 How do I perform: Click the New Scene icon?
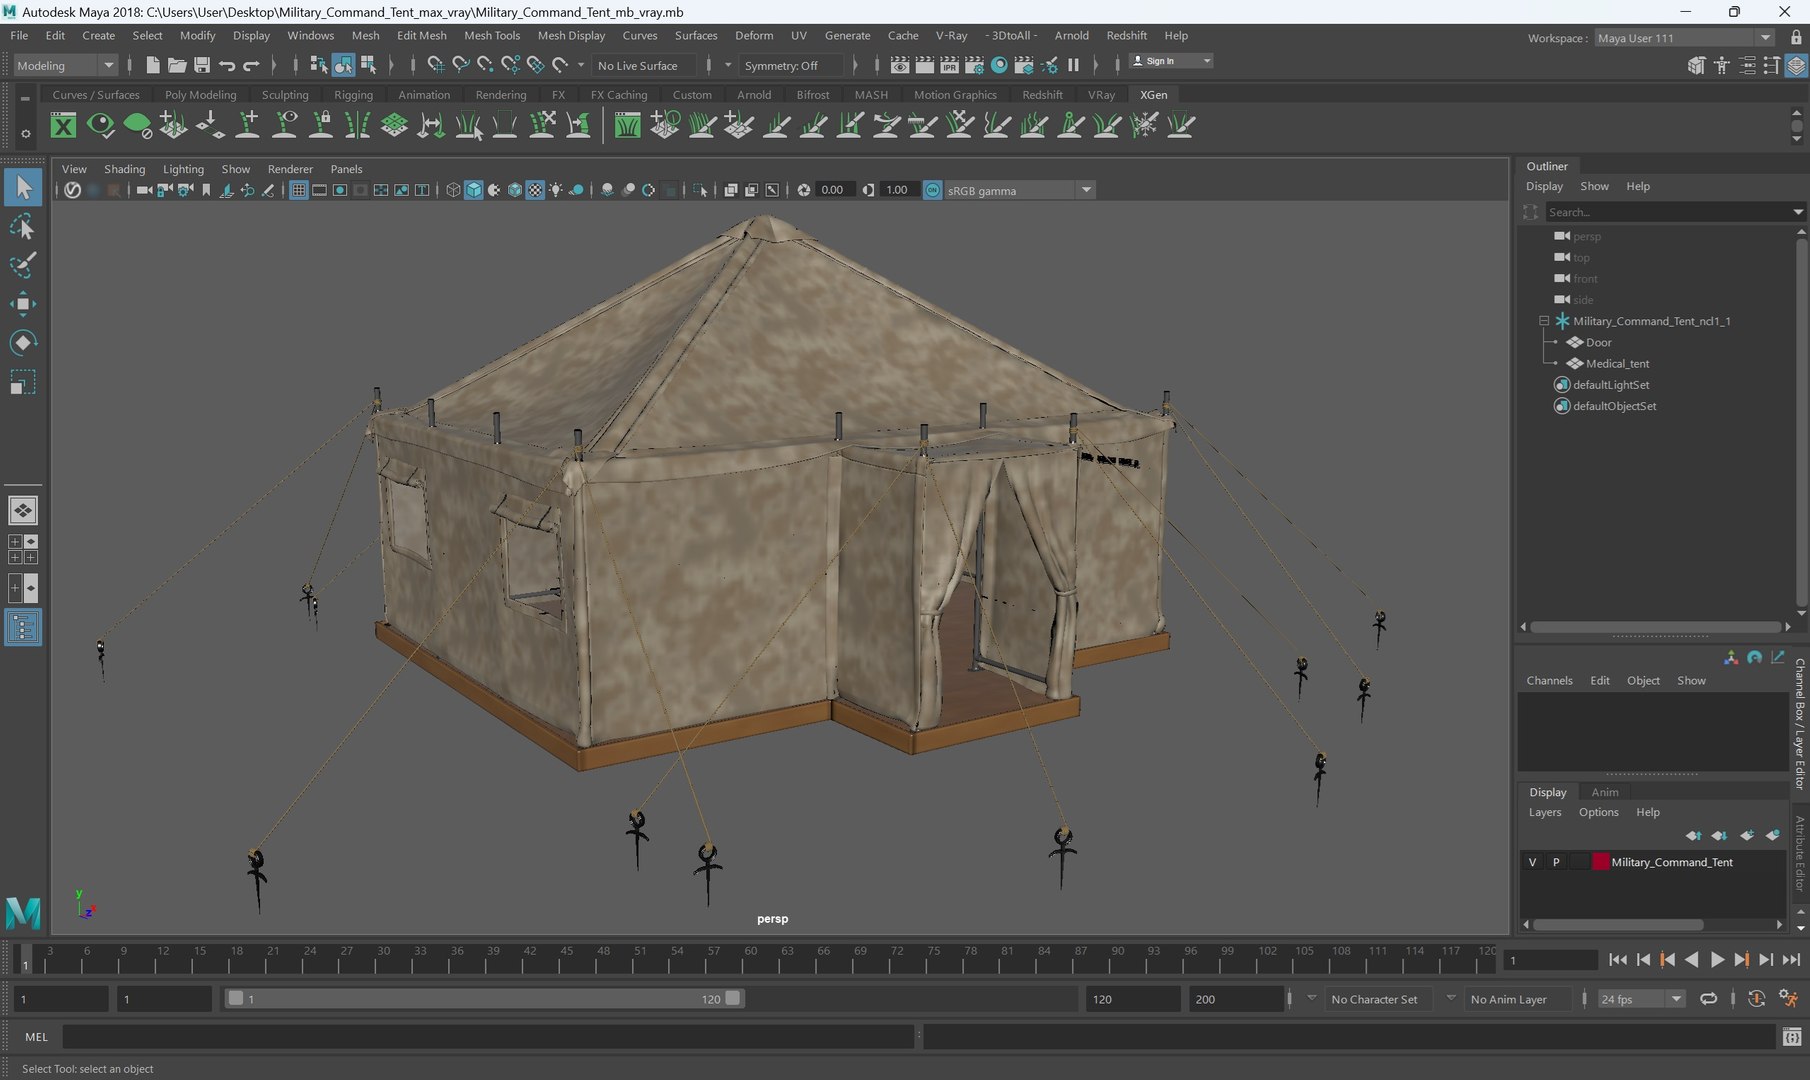click(152, 65)
